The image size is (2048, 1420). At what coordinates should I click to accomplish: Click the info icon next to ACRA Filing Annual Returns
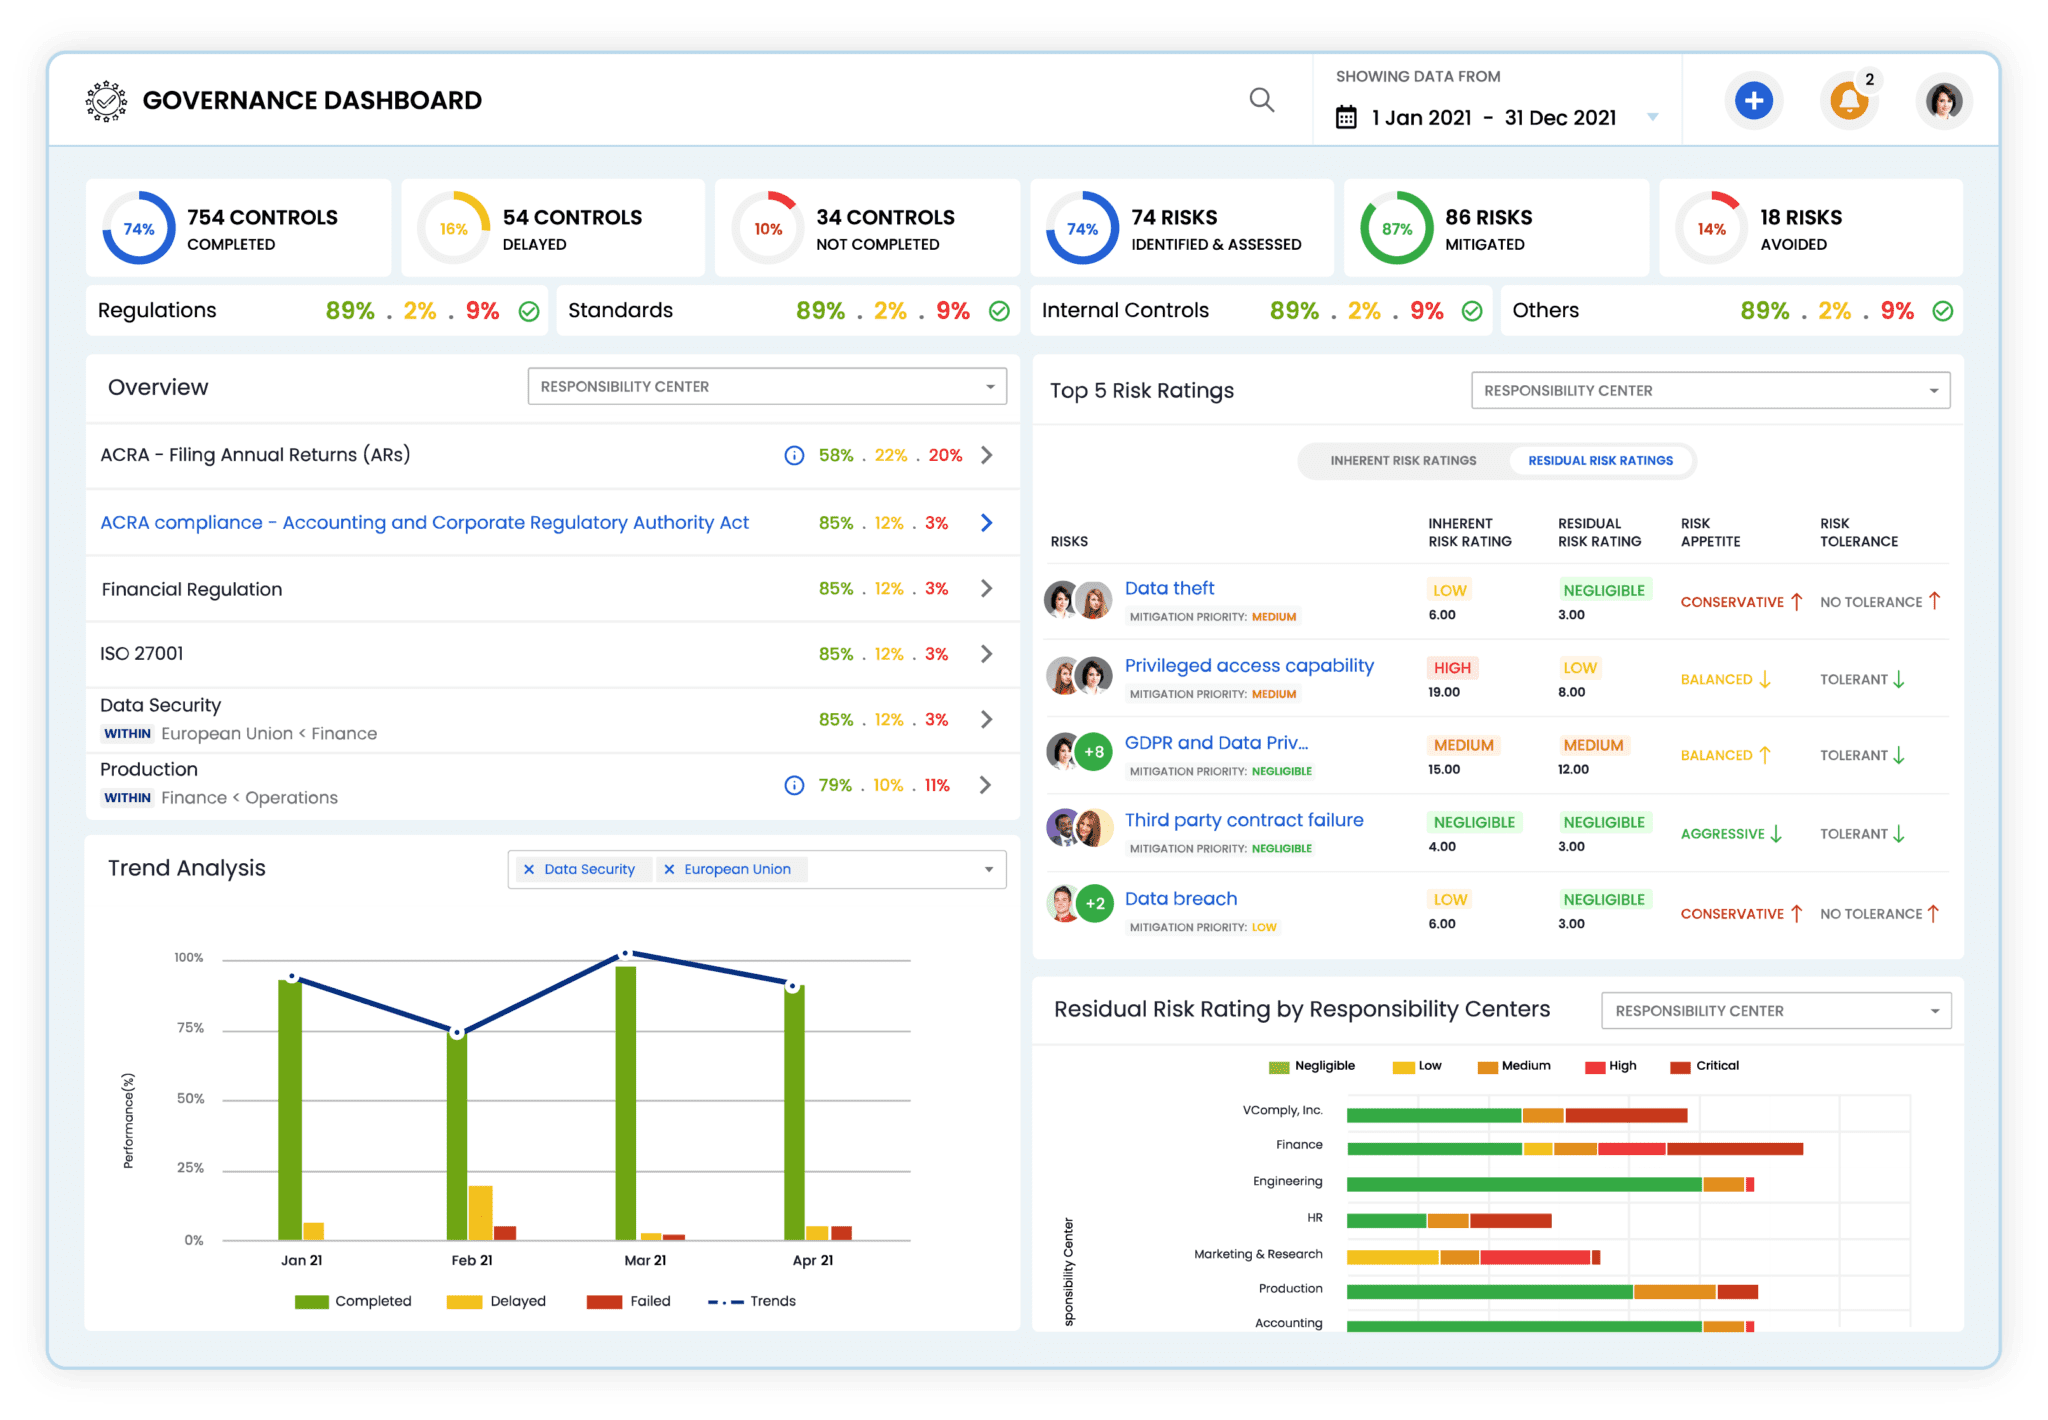[x=793, y=455]
